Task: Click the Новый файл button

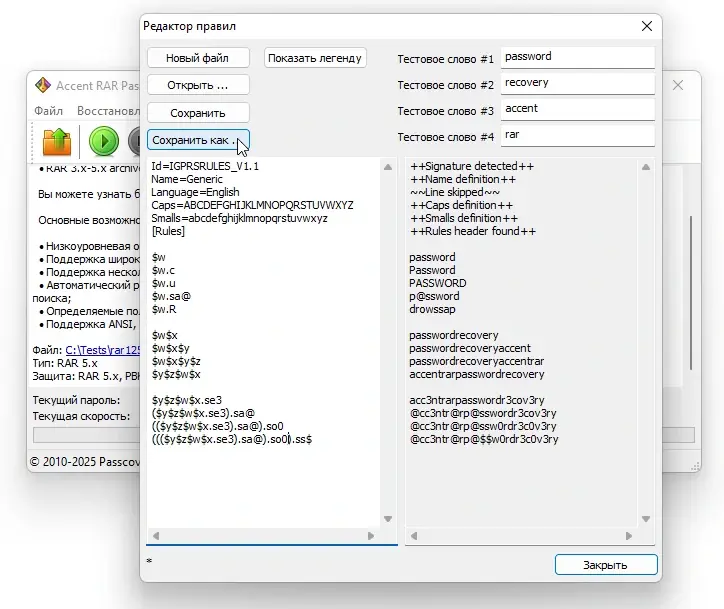Action: [x=197, y=58]
